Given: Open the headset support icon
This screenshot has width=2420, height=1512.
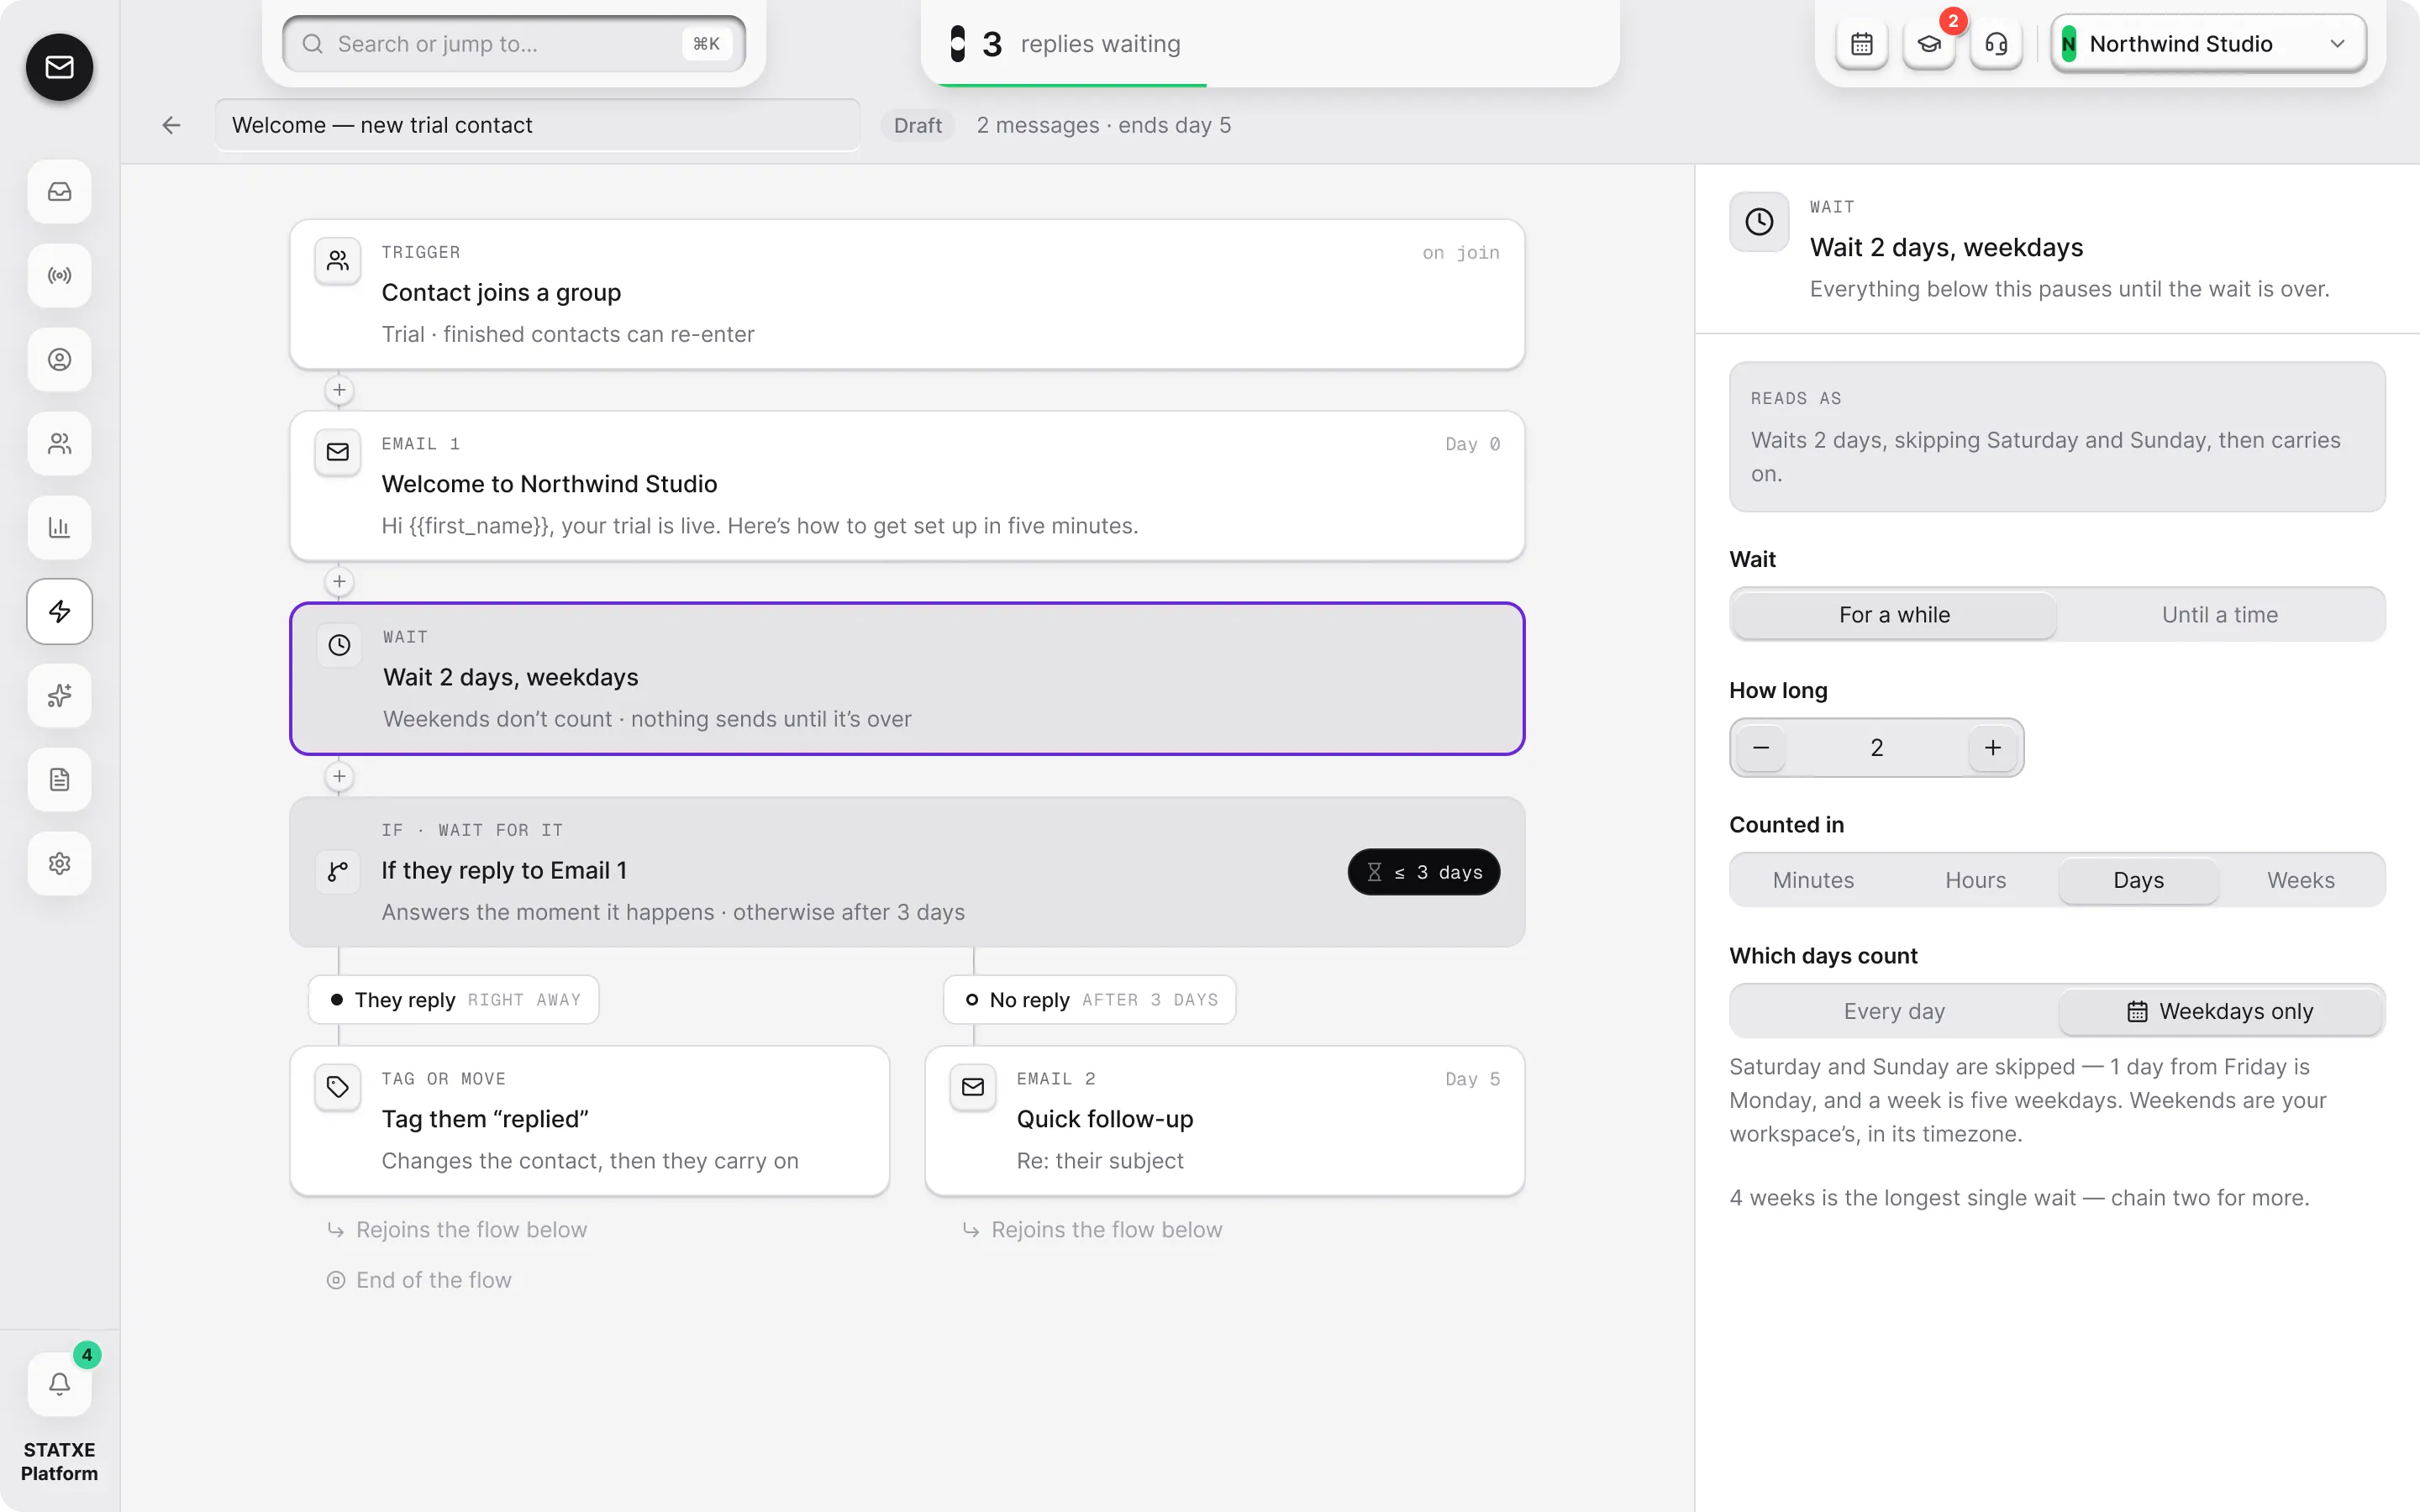Looking at the screenshot, I should [x=1995, y=44].
